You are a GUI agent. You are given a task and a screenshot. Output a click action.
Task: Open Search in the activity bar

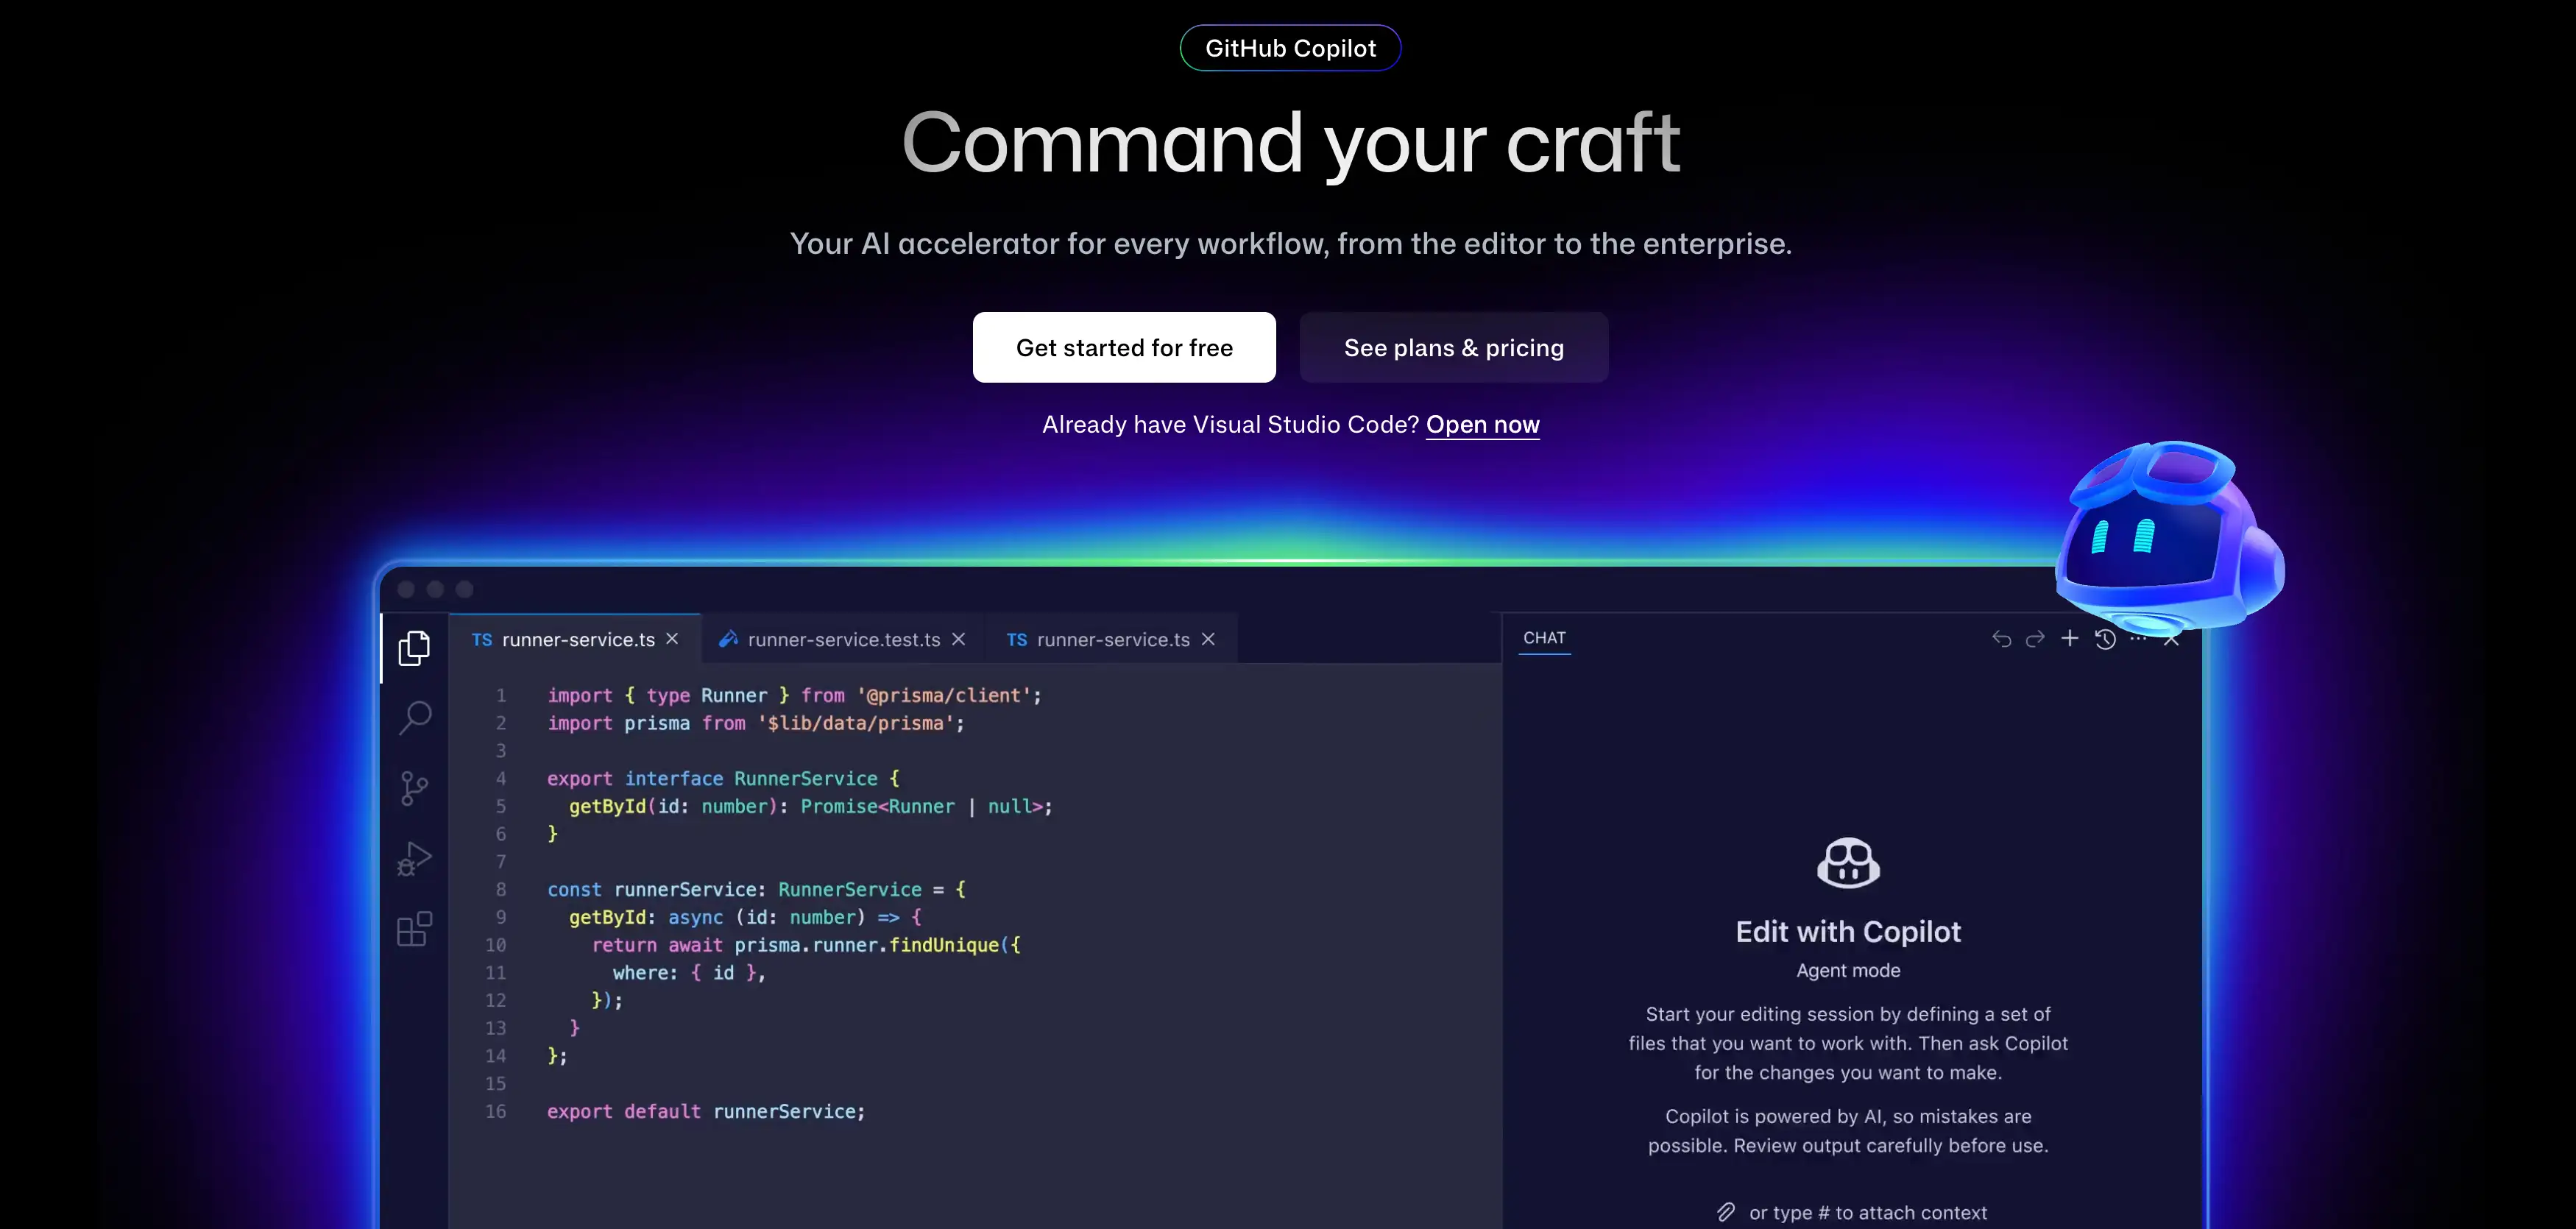(414, 718)
